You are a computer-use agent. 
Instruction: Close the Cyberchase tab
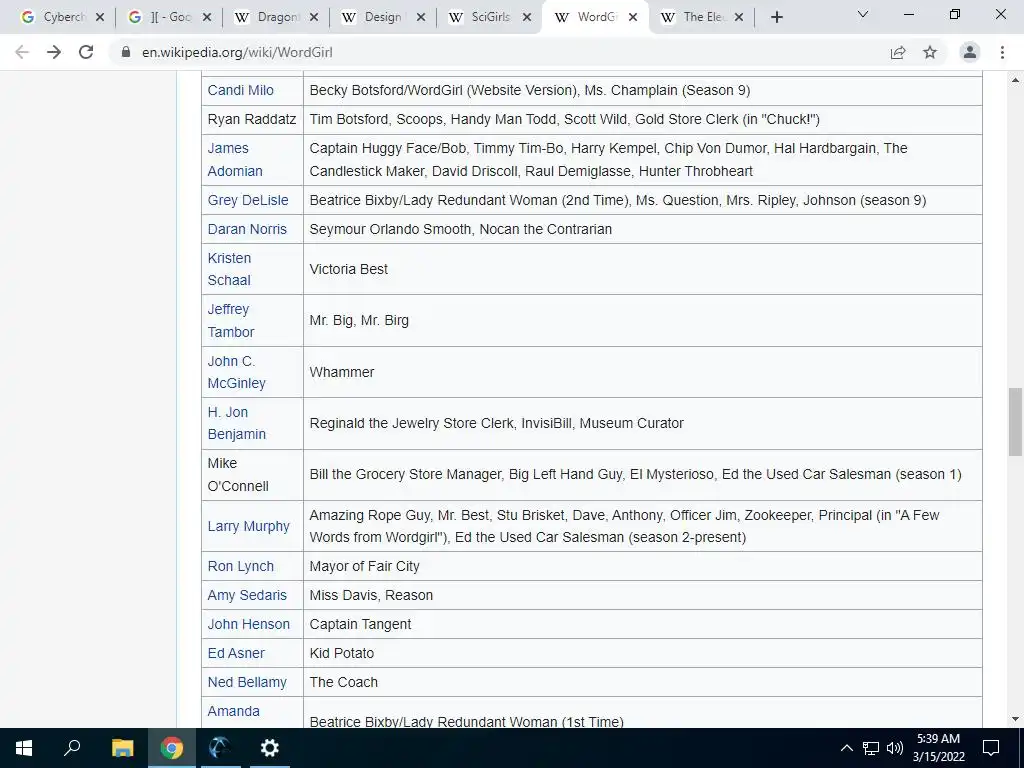click(100, 18)
